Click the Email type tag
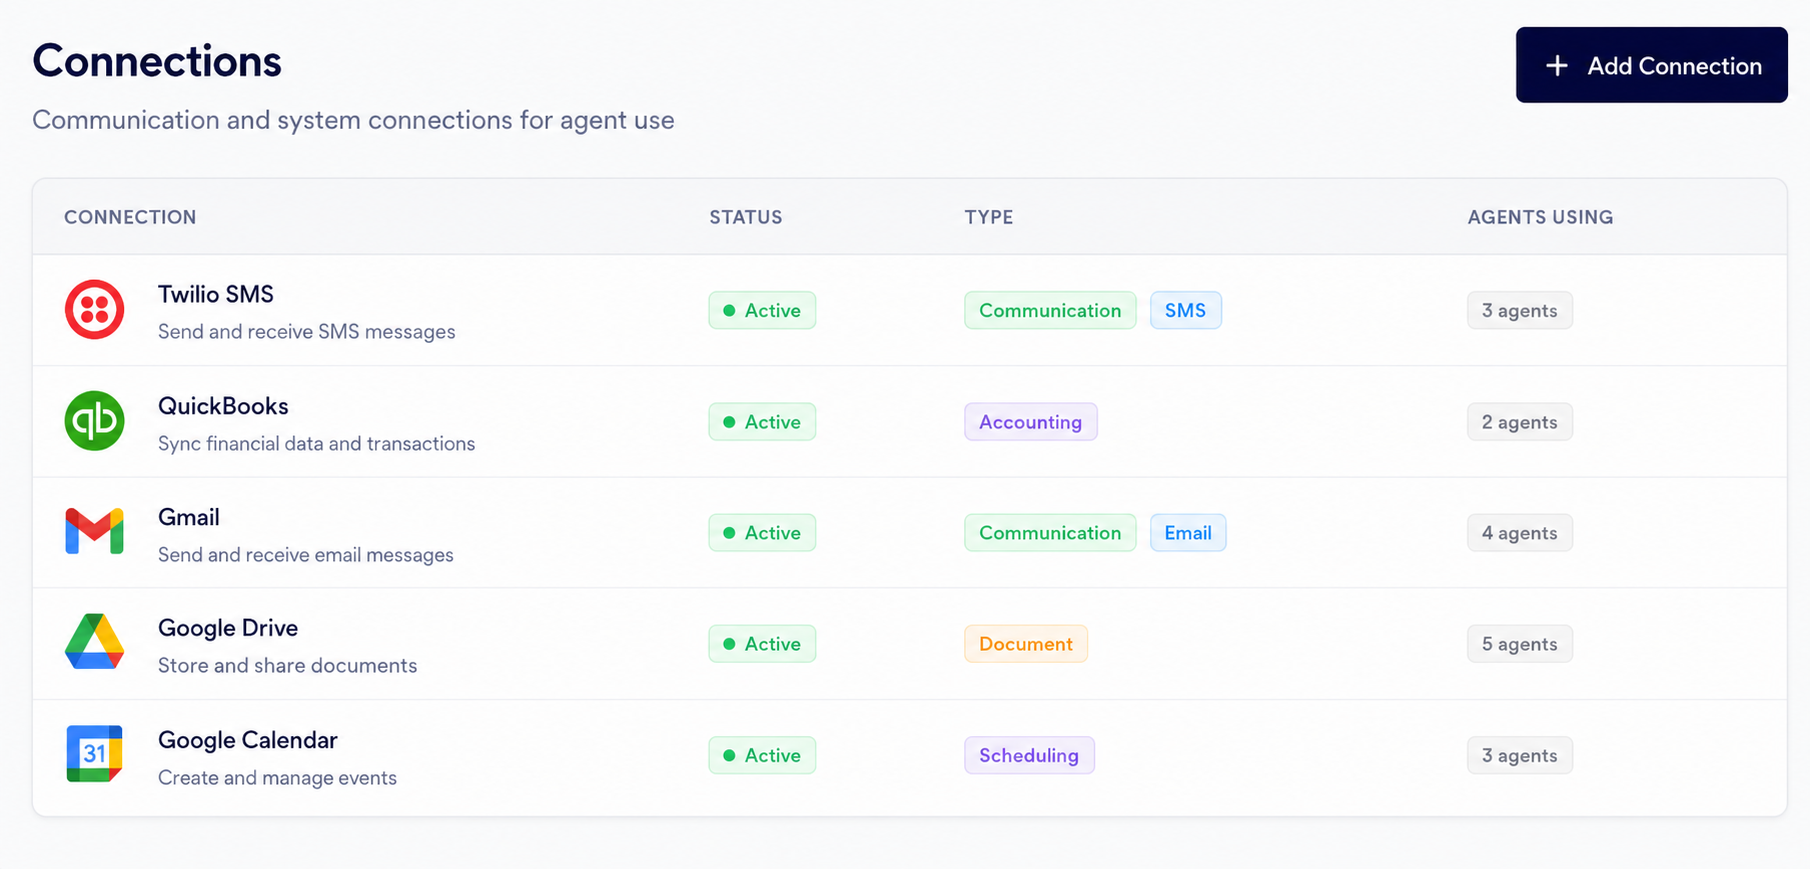 click(1188, 533)
